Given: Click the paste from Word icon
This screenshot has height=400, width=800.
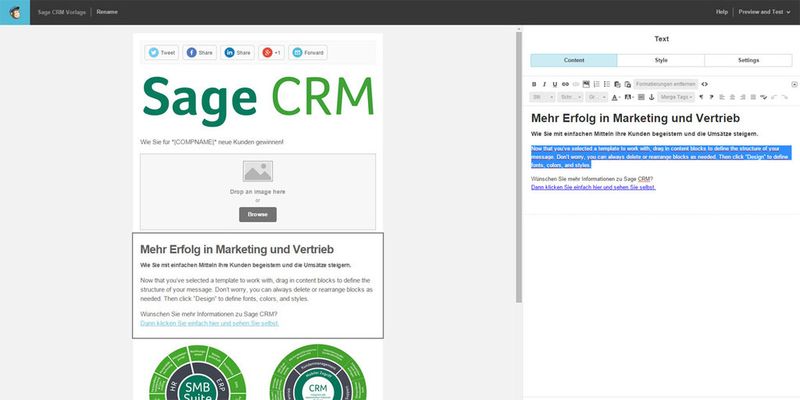Looking at the screenshot, I should click(628, 84).
